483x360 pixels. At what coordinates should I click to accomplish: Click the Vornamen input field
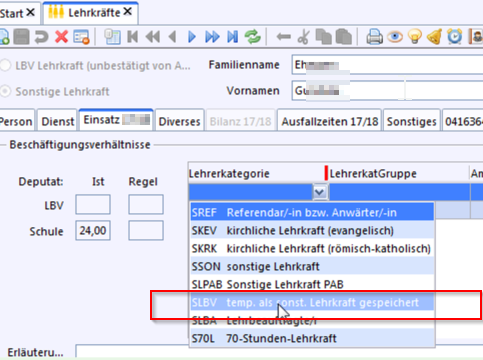(x=387, y=91)
